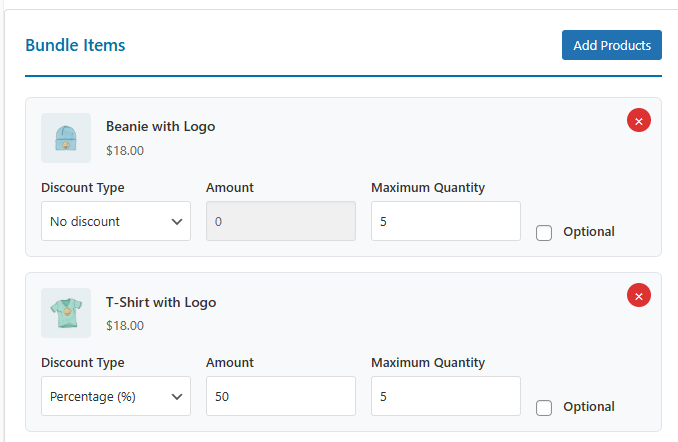Open the T-Shirt's Percentage (%) discount dropdown
The width and height of the screenshot is (678, 442).
(x=116, y=396)
